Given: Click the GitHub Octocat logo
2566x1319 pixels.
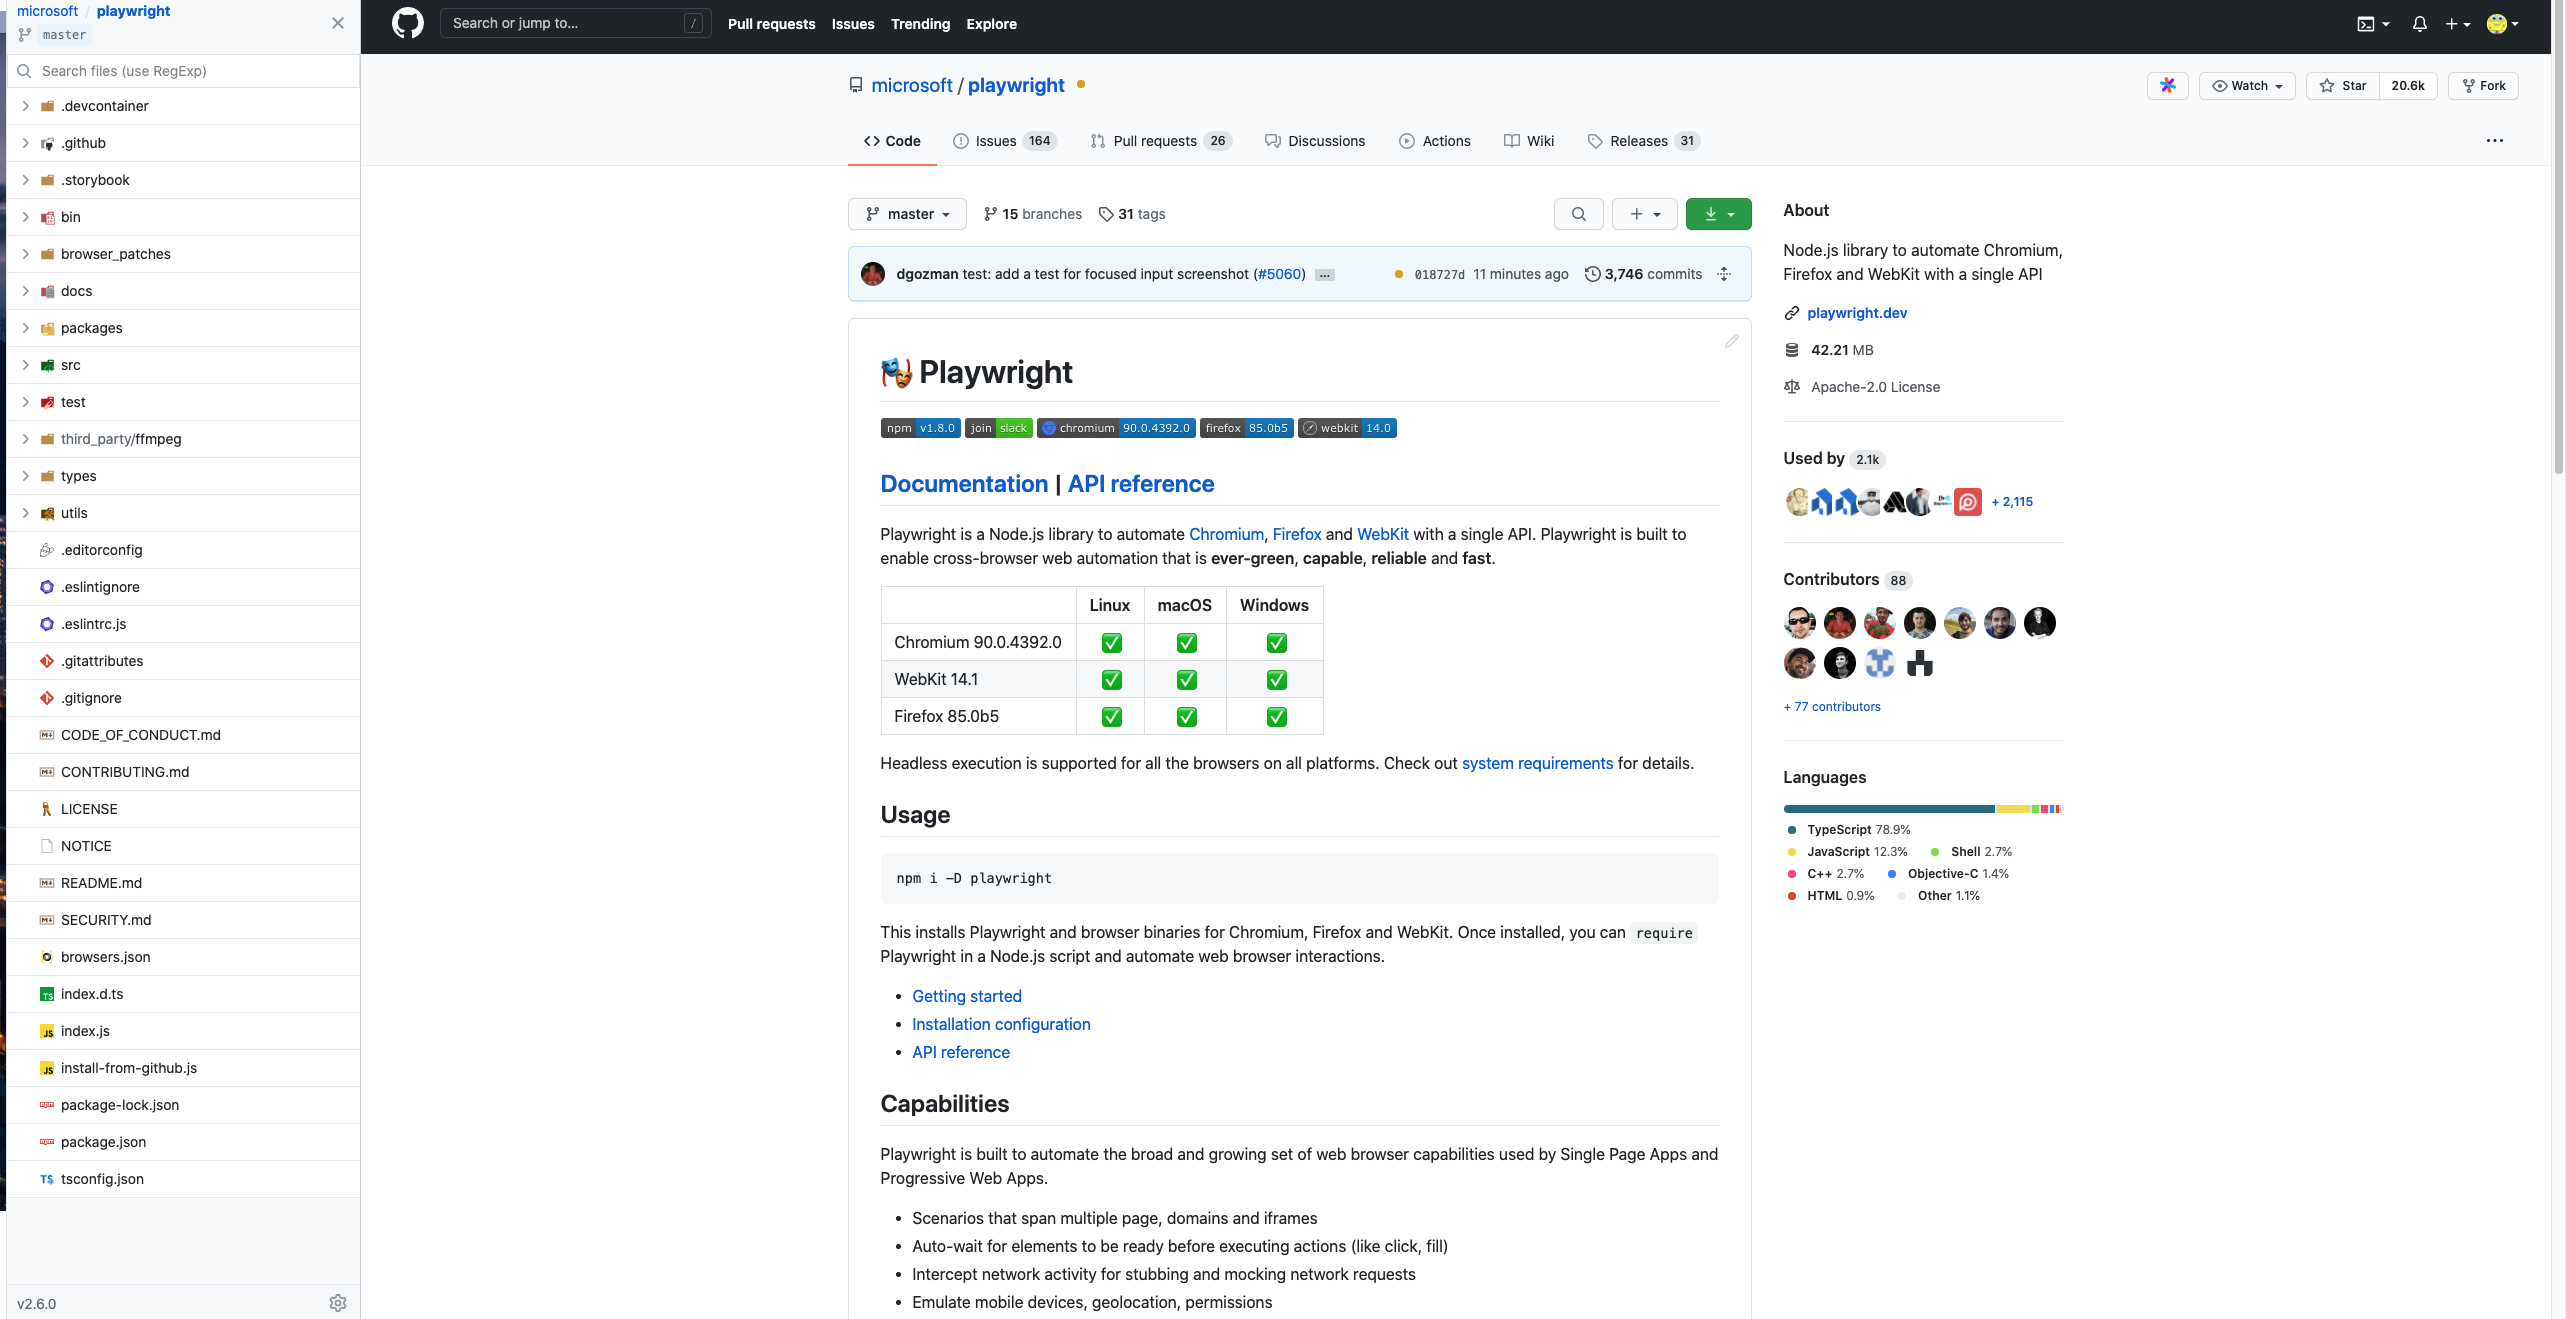Looking at the screenshot, I should click(x=407, y=23).
